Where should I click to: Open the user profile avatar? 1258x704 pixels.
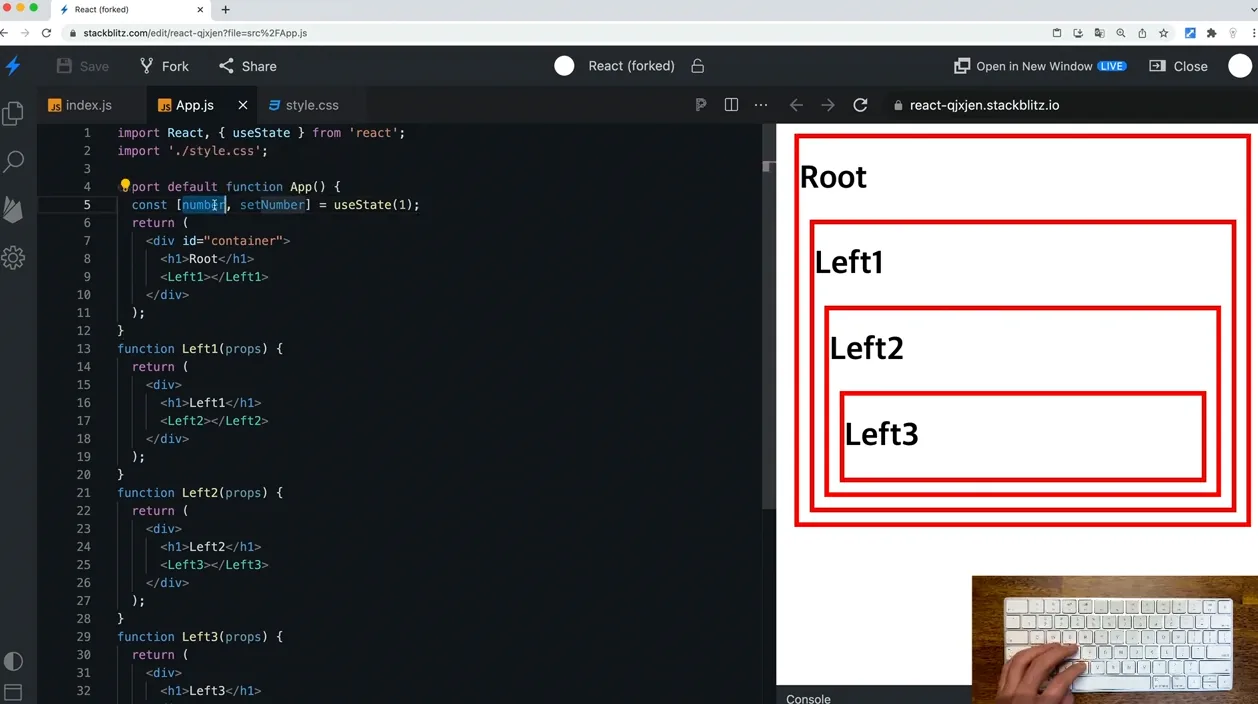(1240, 66)
